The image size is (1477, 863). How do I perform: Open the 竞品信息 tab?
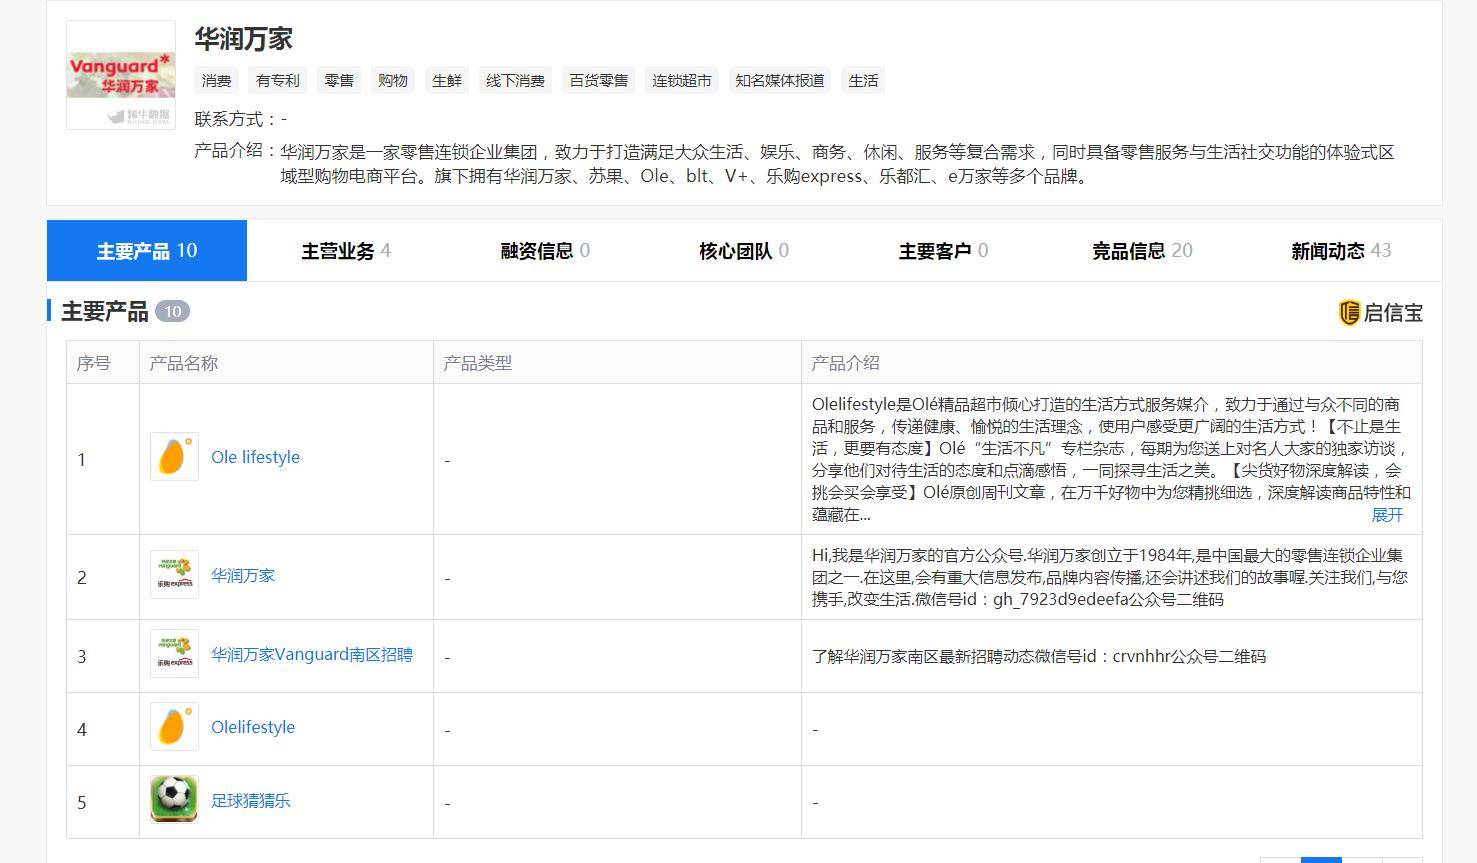click(x=1142, y=251)
